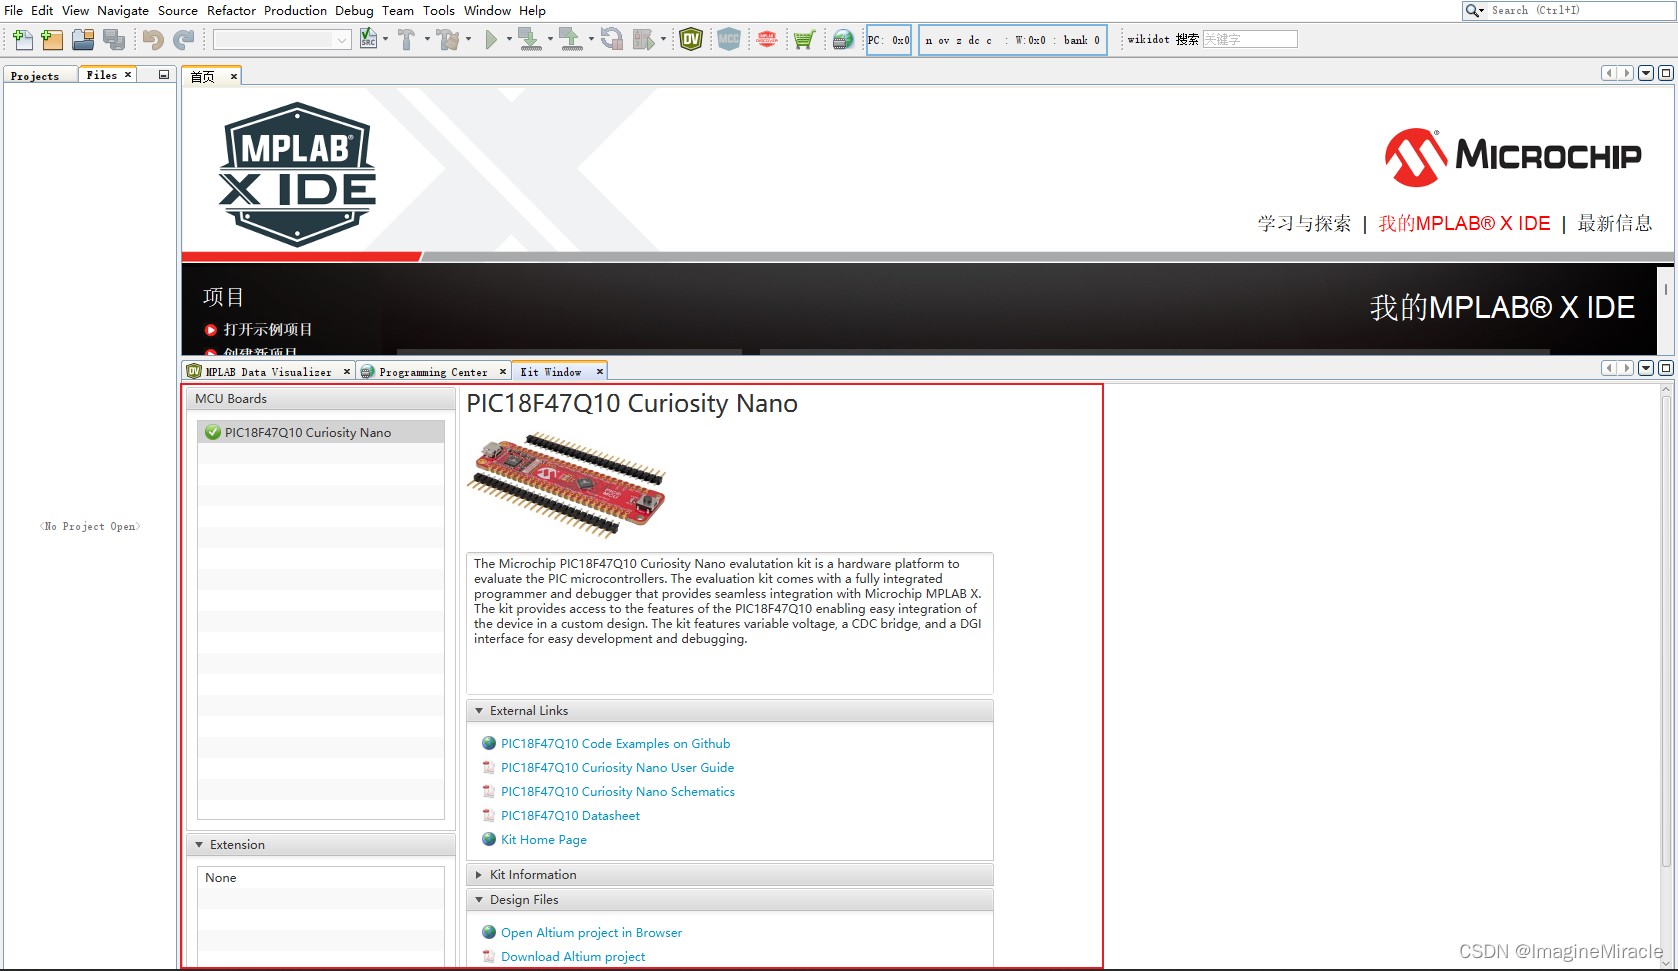Open MPLAB Discover
Viewport: 1678px width, 971px height.
click(767, 39)
